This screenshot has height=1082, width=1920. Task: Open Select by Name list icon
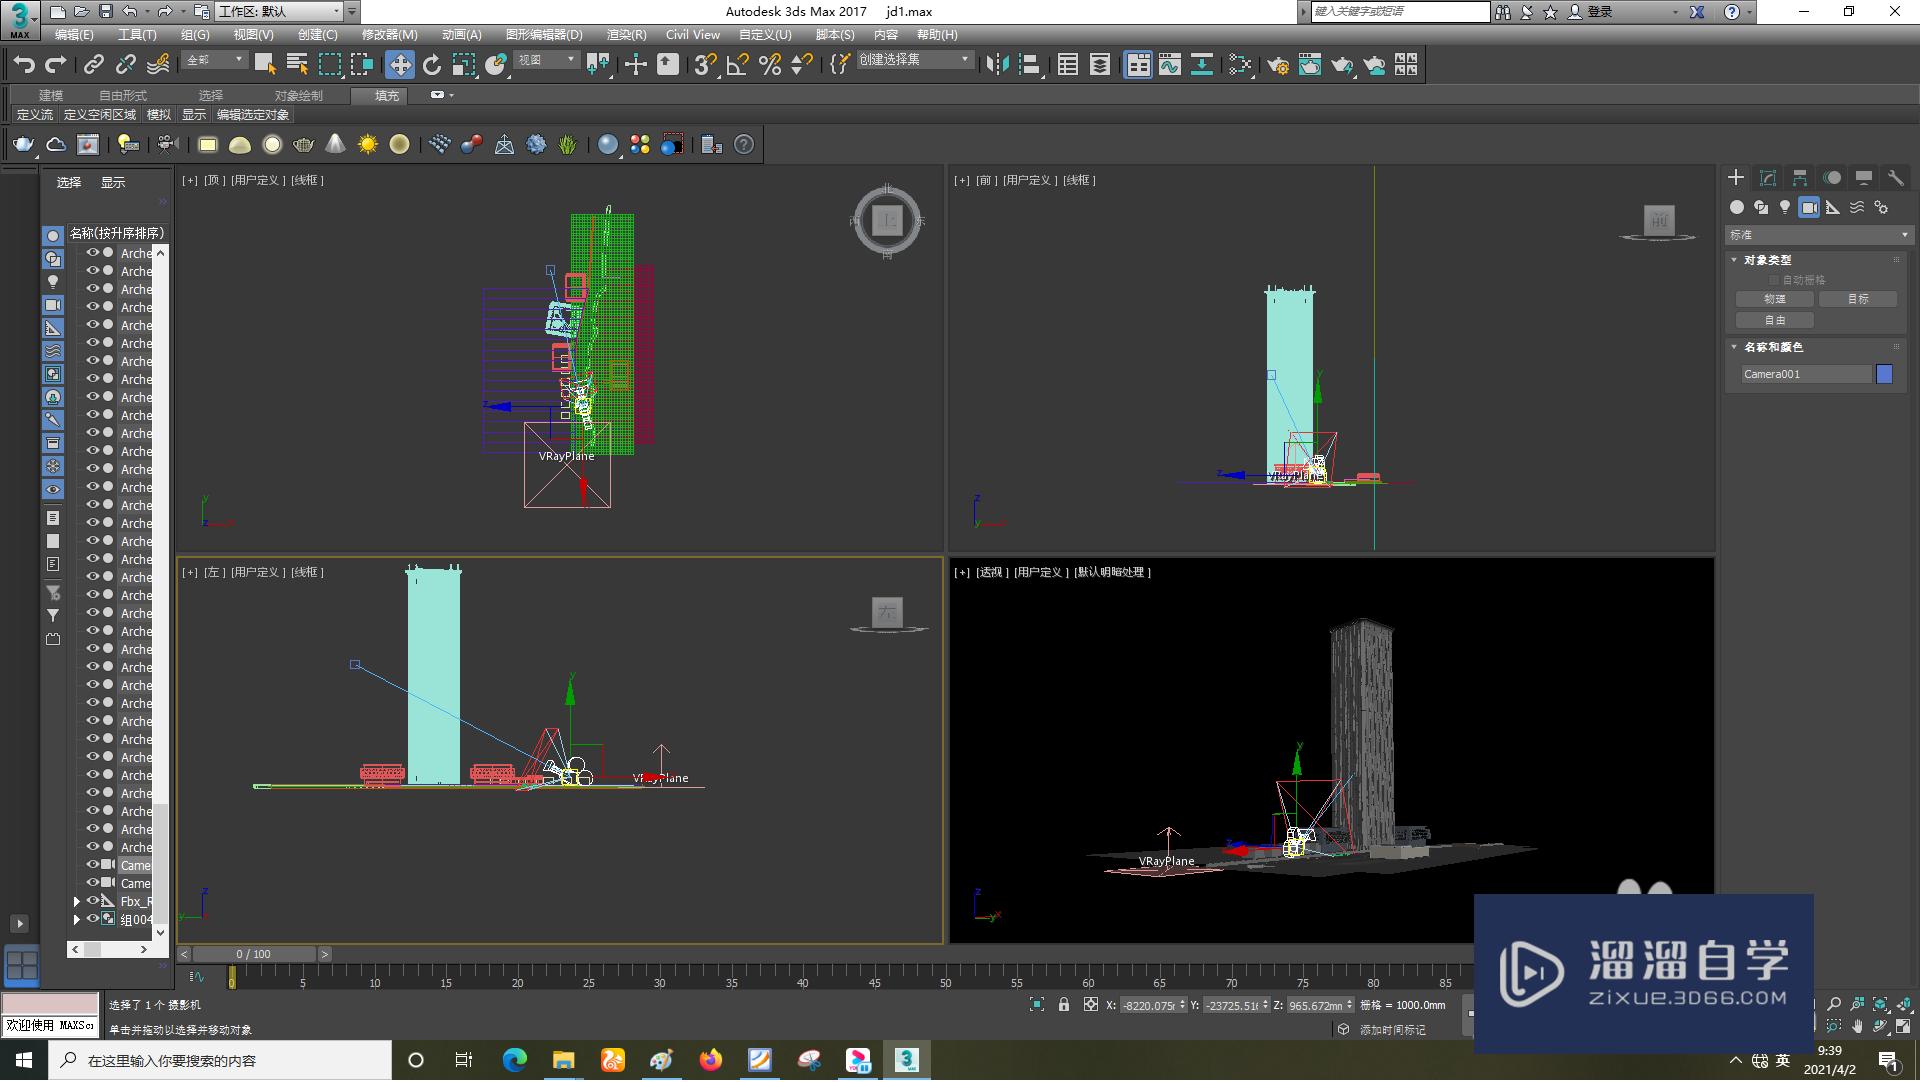coord(297,65)
